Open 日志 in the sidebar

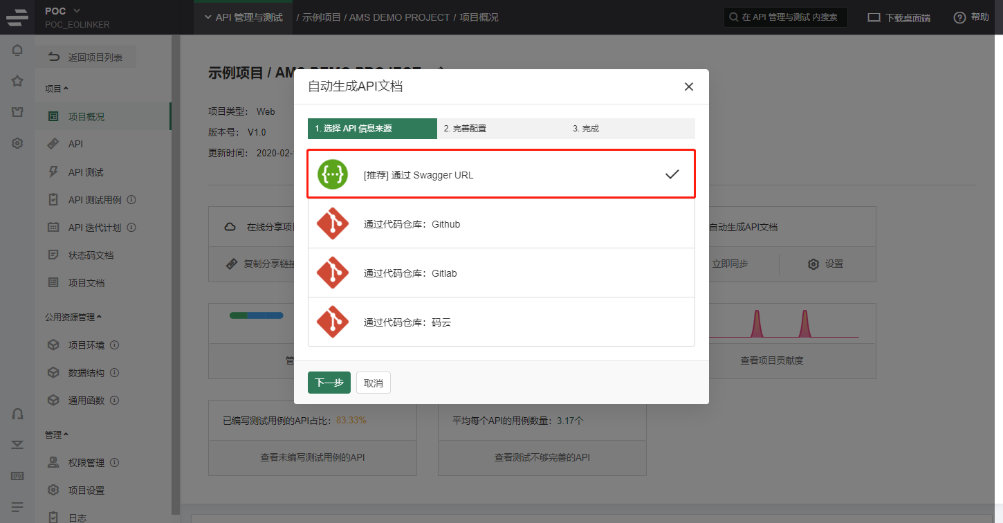(103, 517)
